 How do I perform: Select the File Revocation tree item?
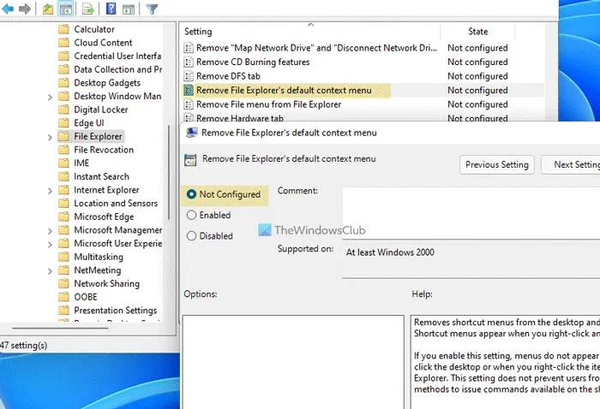tap(104, 150)
